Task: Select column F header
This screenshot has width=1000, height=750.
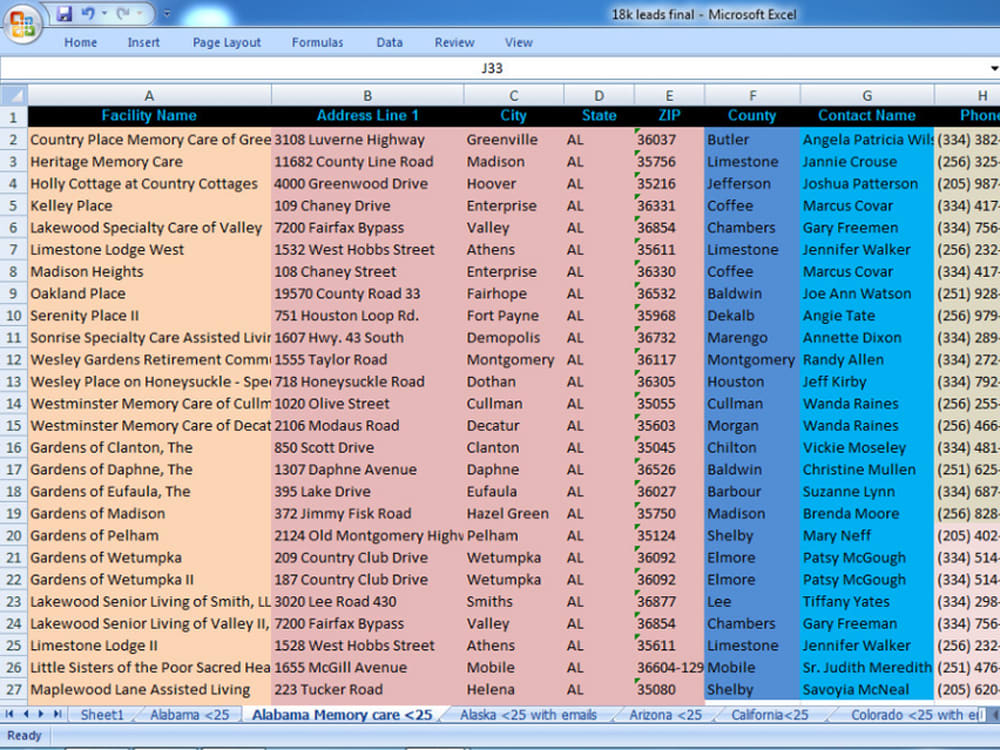Action: click(x=753, y=96)
